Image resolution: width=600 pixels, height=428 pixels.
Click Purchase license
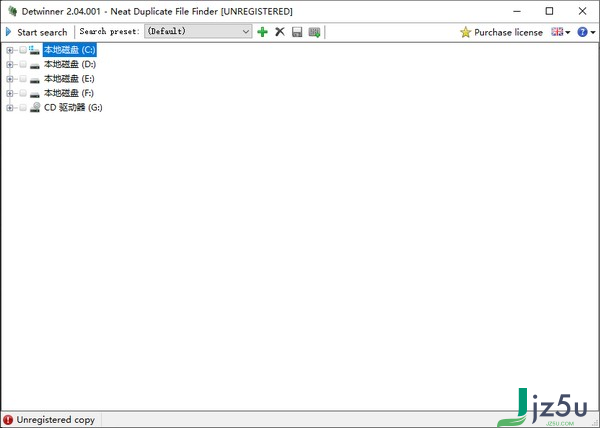pyautogui.click(x=501, y=32)
